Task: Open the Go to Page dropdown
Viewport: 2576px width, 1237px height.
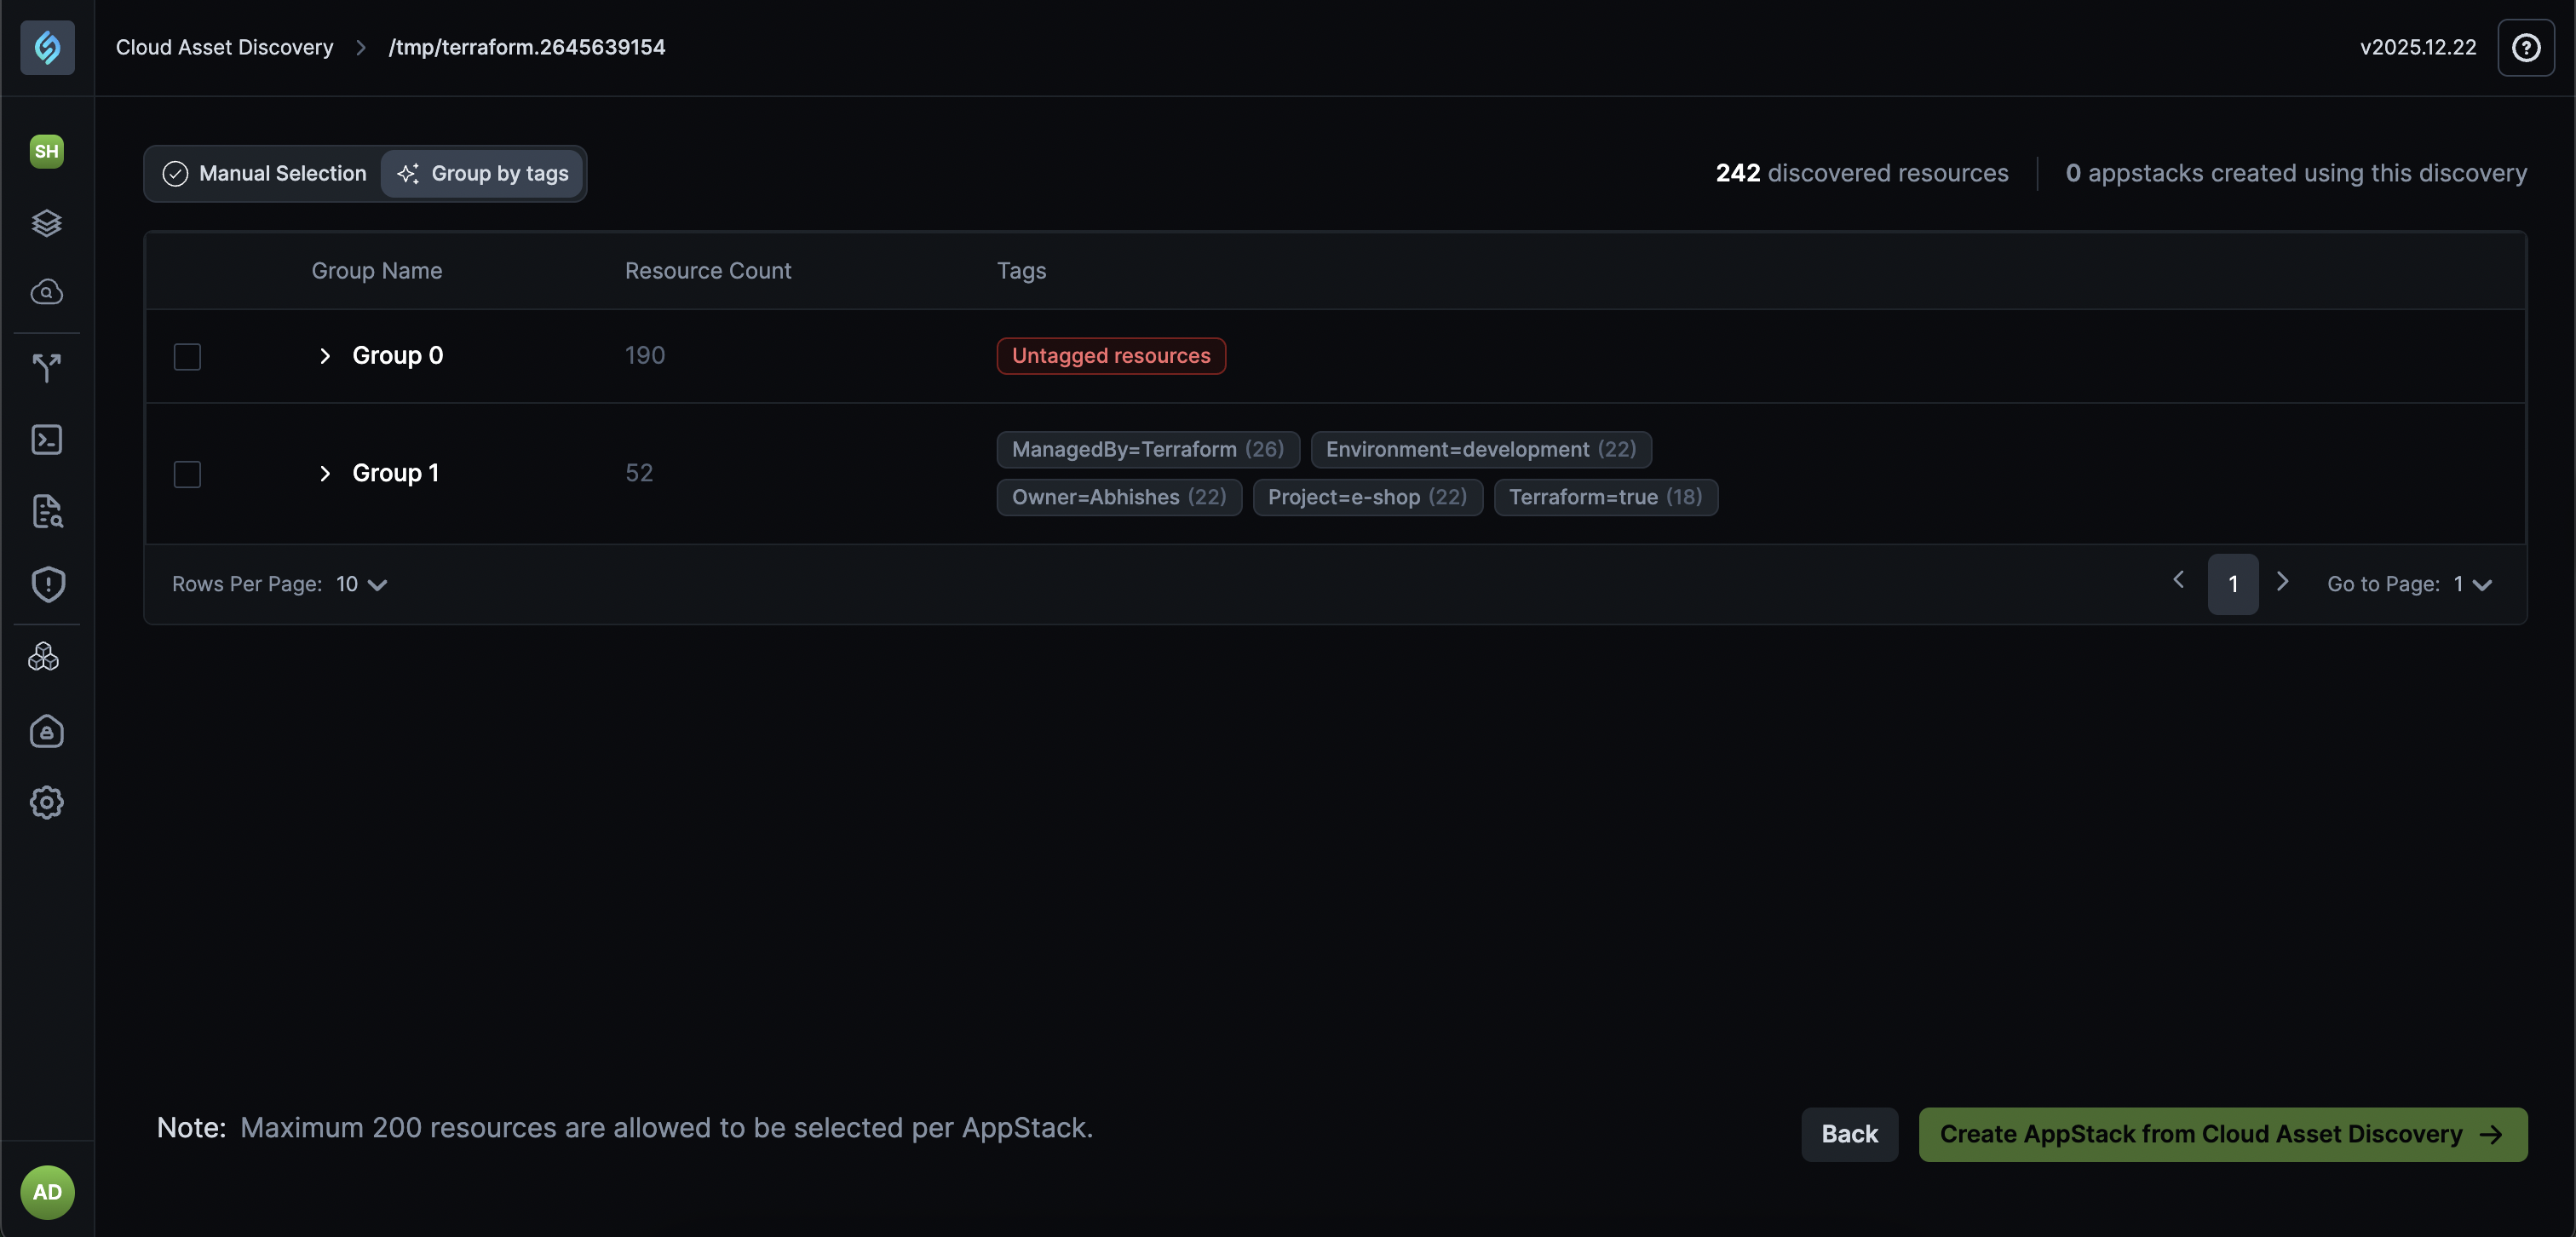Action: coord(2472,584)
